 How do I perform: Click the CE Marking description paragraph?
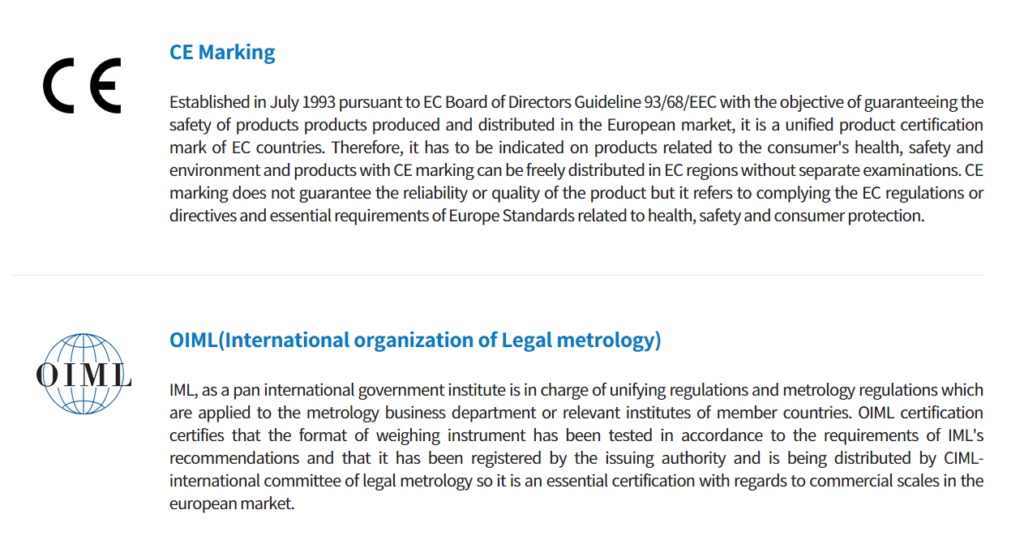576,159
